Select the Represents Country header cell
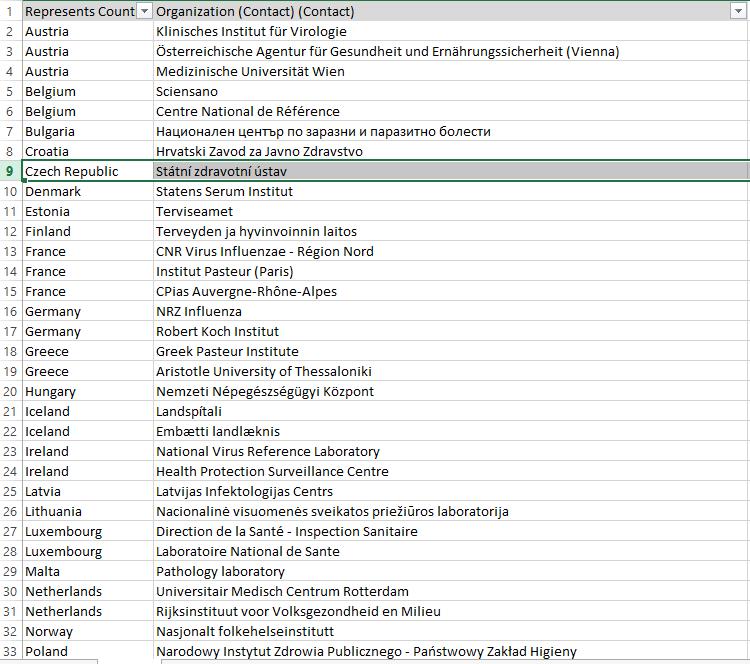Viewport: 750px width, 664px height. coord(88,11)
